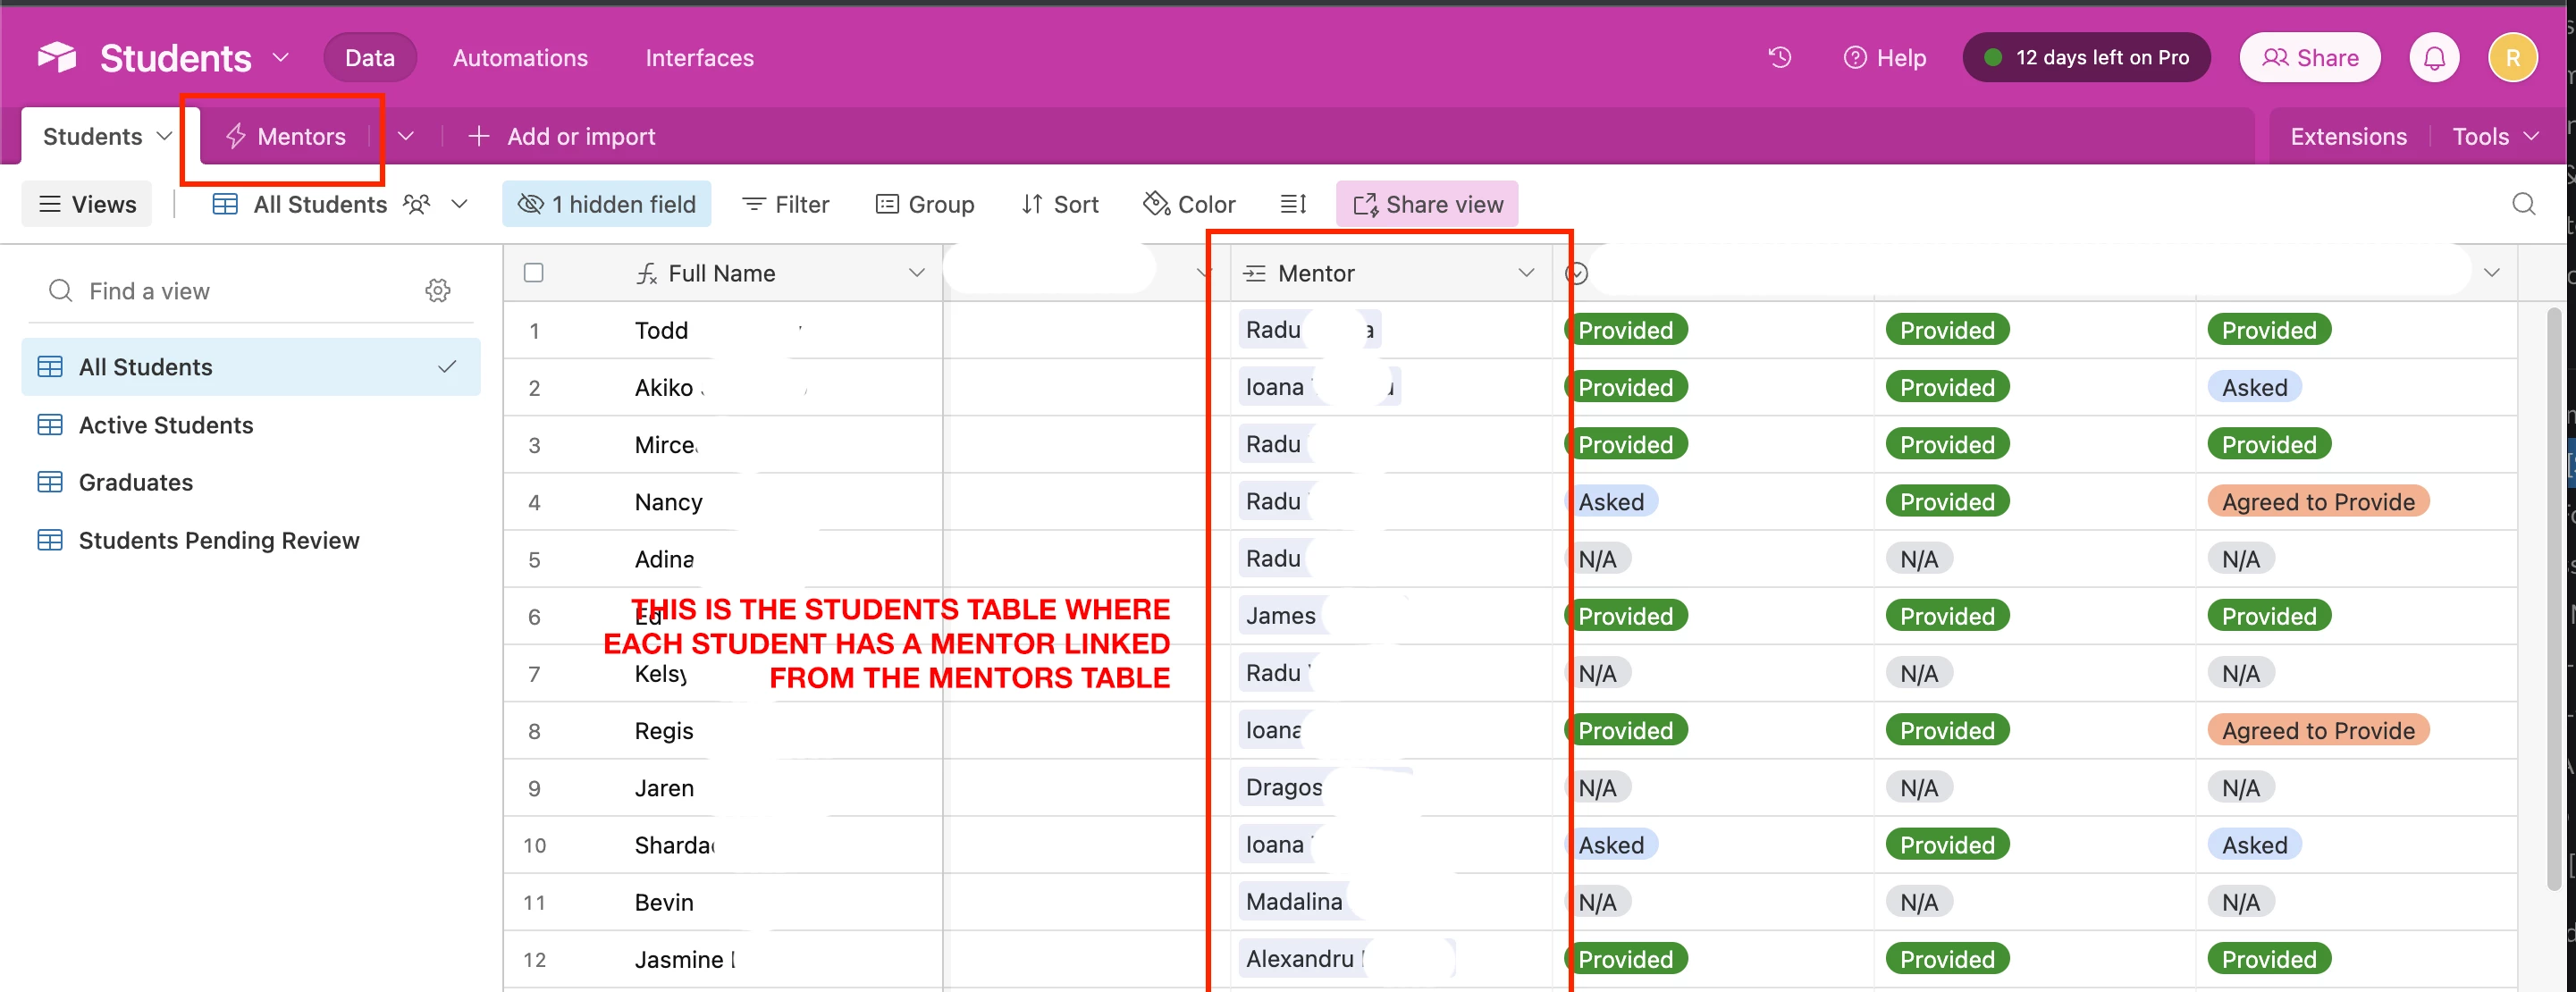Open the Full Name column dropdown
The height and width of the screenshot is (992, 2576).
[915, 273]
